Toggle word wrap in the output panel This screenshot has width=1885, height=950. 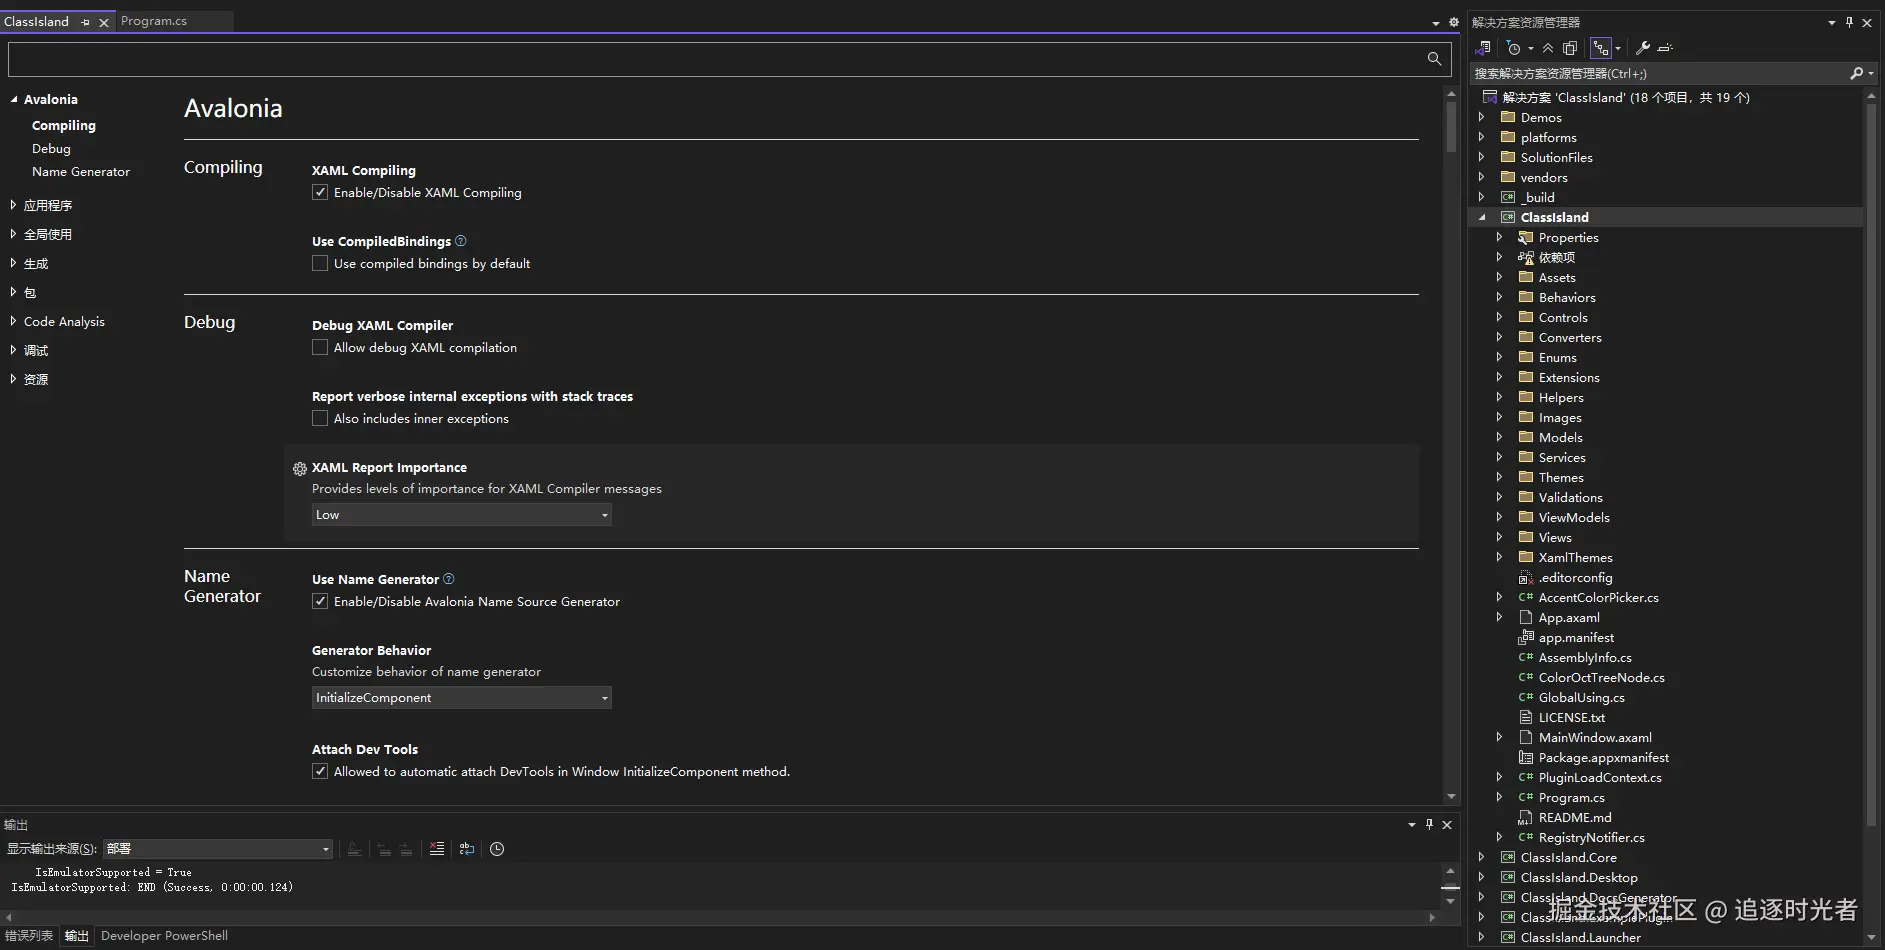coord(467,849)
